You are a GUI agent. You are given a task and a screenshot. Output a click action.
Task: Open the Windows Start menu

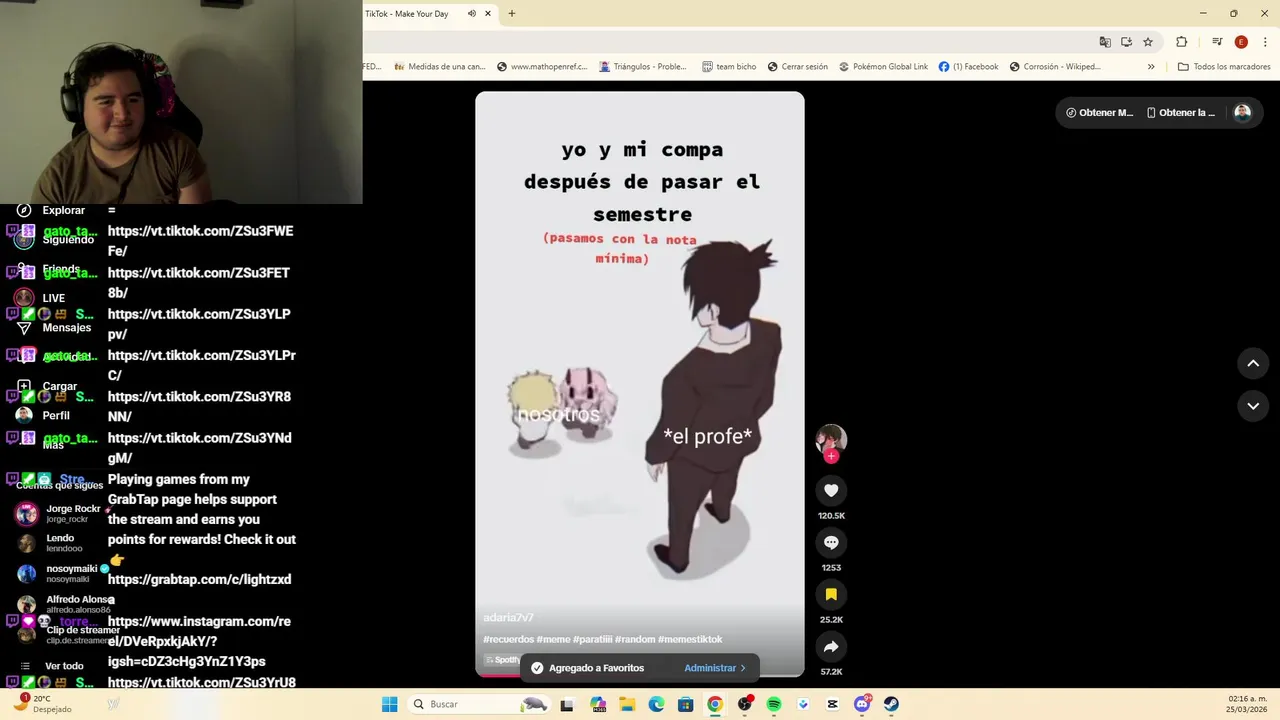(390, 704)
